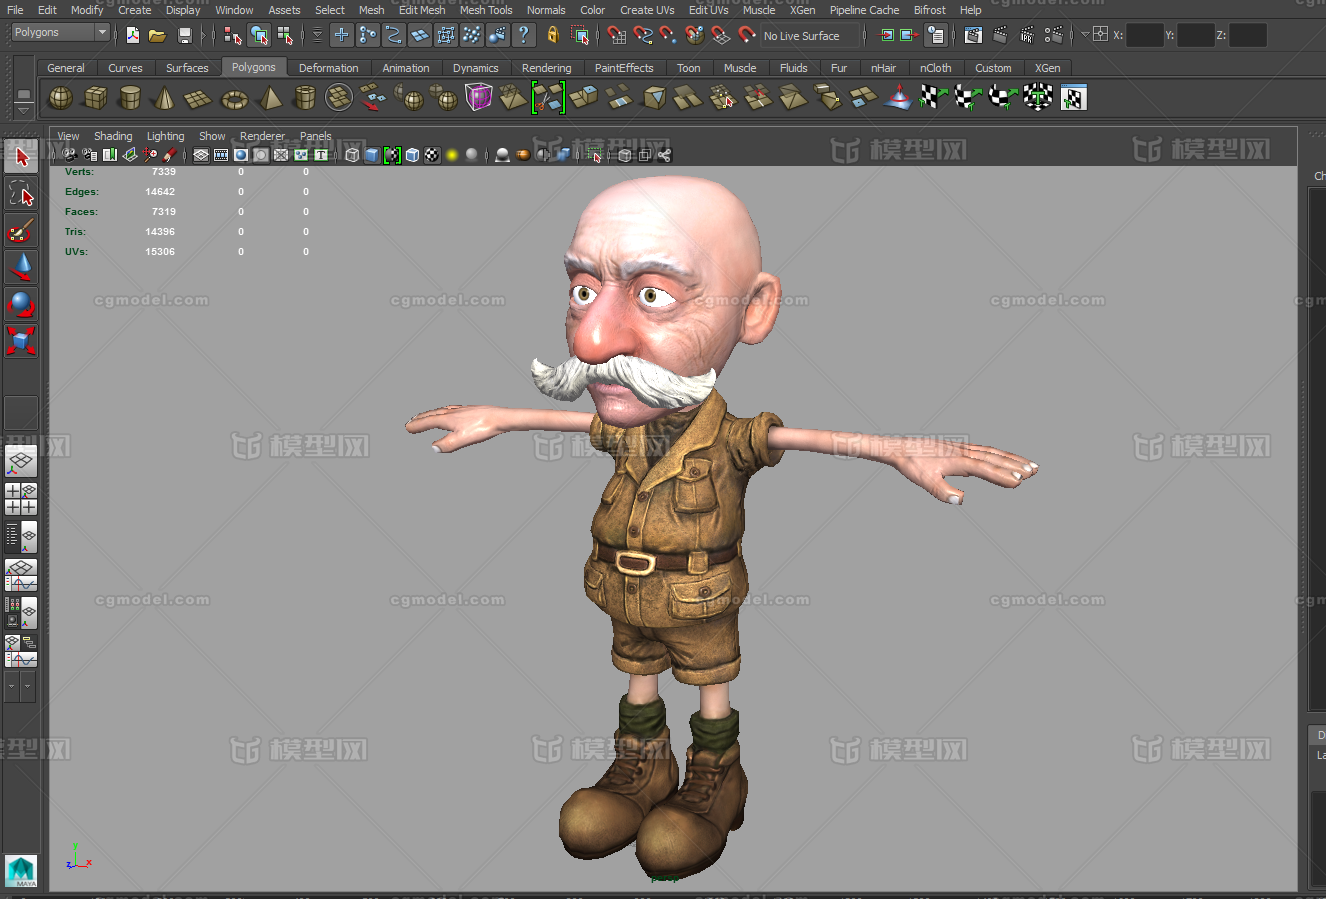Open the Edit Mesh menu
Screen dimensions: 1326x899
(422, 10)
